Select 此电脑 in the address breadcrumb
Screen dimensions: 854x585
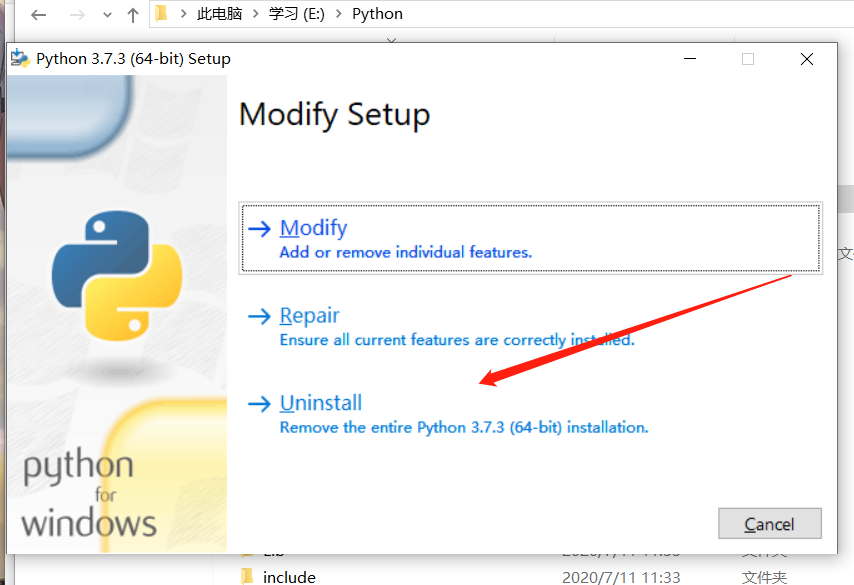(x=219, y=14)
